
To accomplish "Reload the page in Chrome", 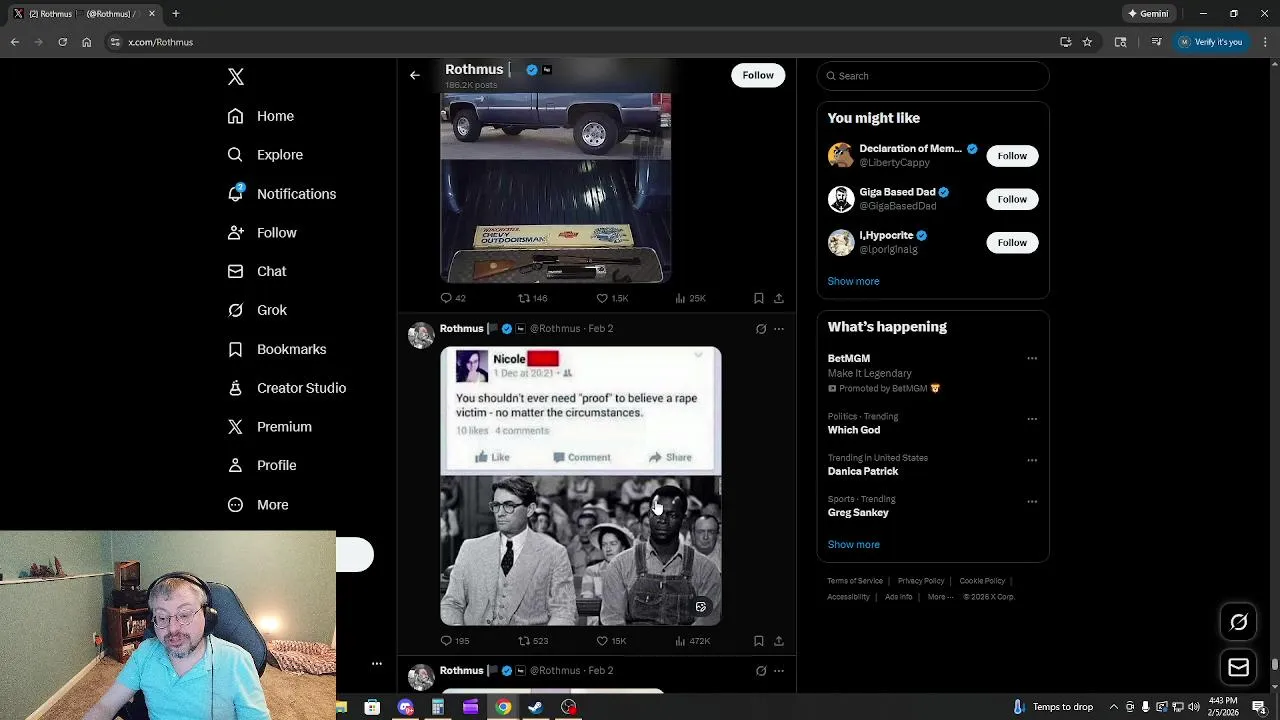I will [x=62, y=42].
